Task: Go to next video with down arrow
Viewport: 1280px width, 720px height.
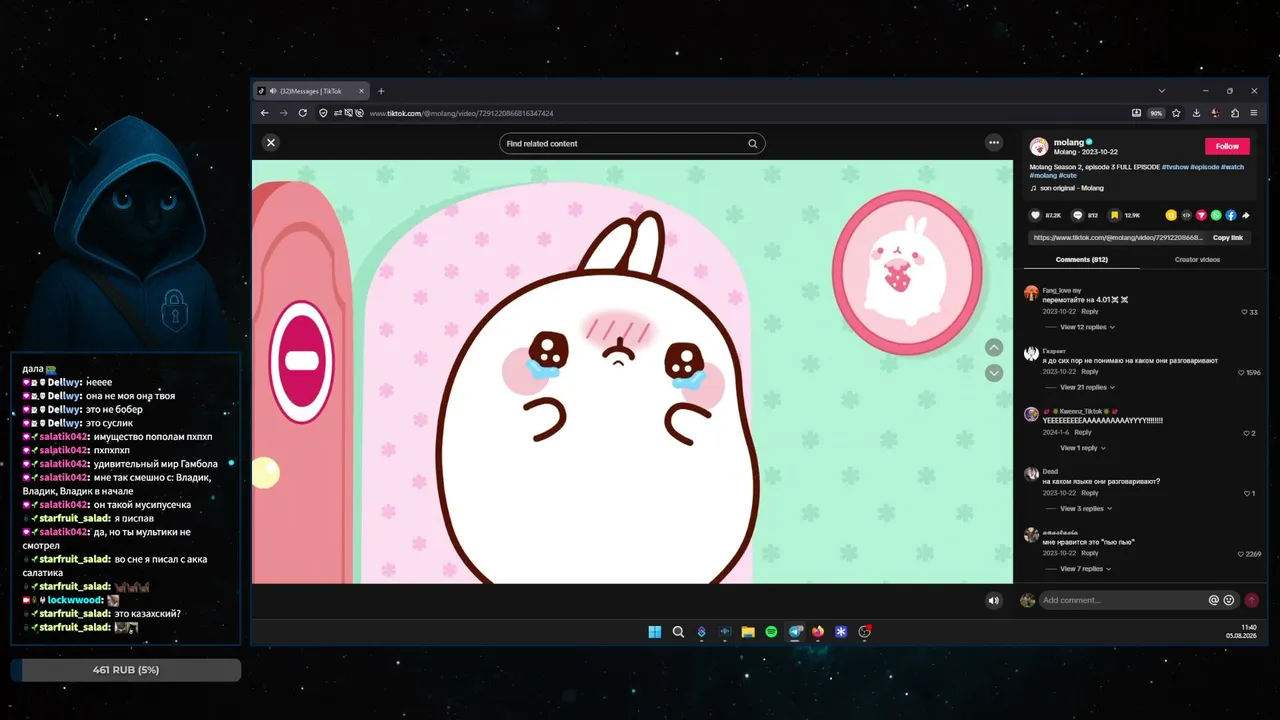Action: [x=994, y=373]
